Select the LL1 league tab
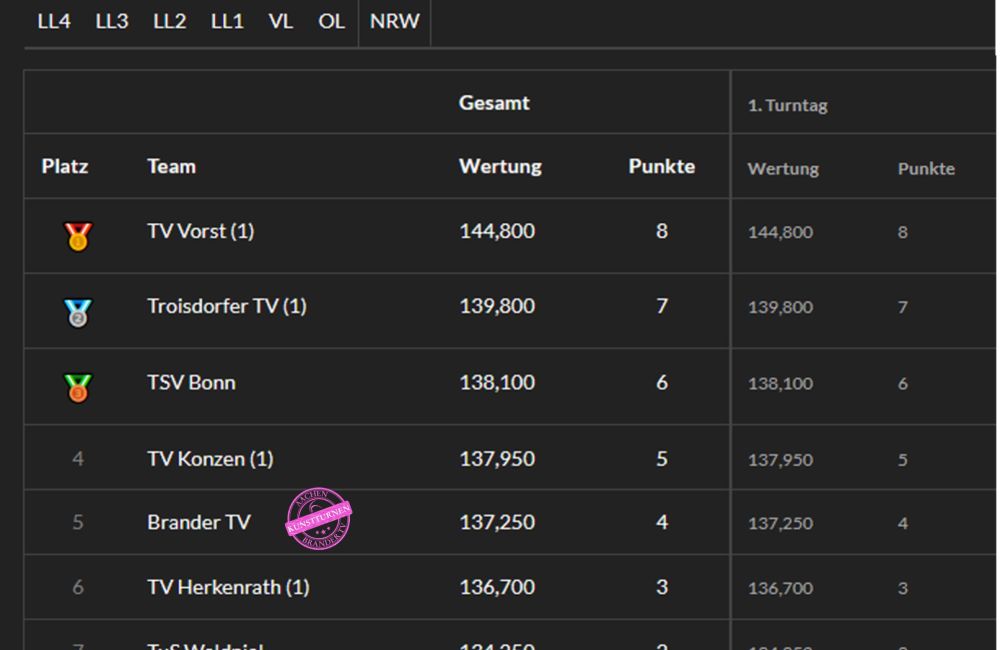 tap(227, 21)
